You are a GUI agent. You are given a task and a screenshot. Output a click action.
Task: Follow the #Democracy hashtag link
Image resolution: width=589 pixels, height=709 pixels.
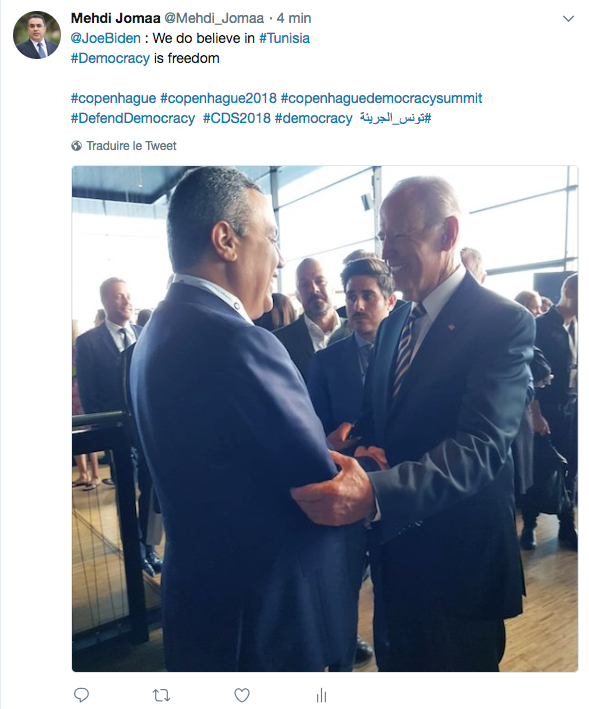pyautogui.click(x=110, y=58)
